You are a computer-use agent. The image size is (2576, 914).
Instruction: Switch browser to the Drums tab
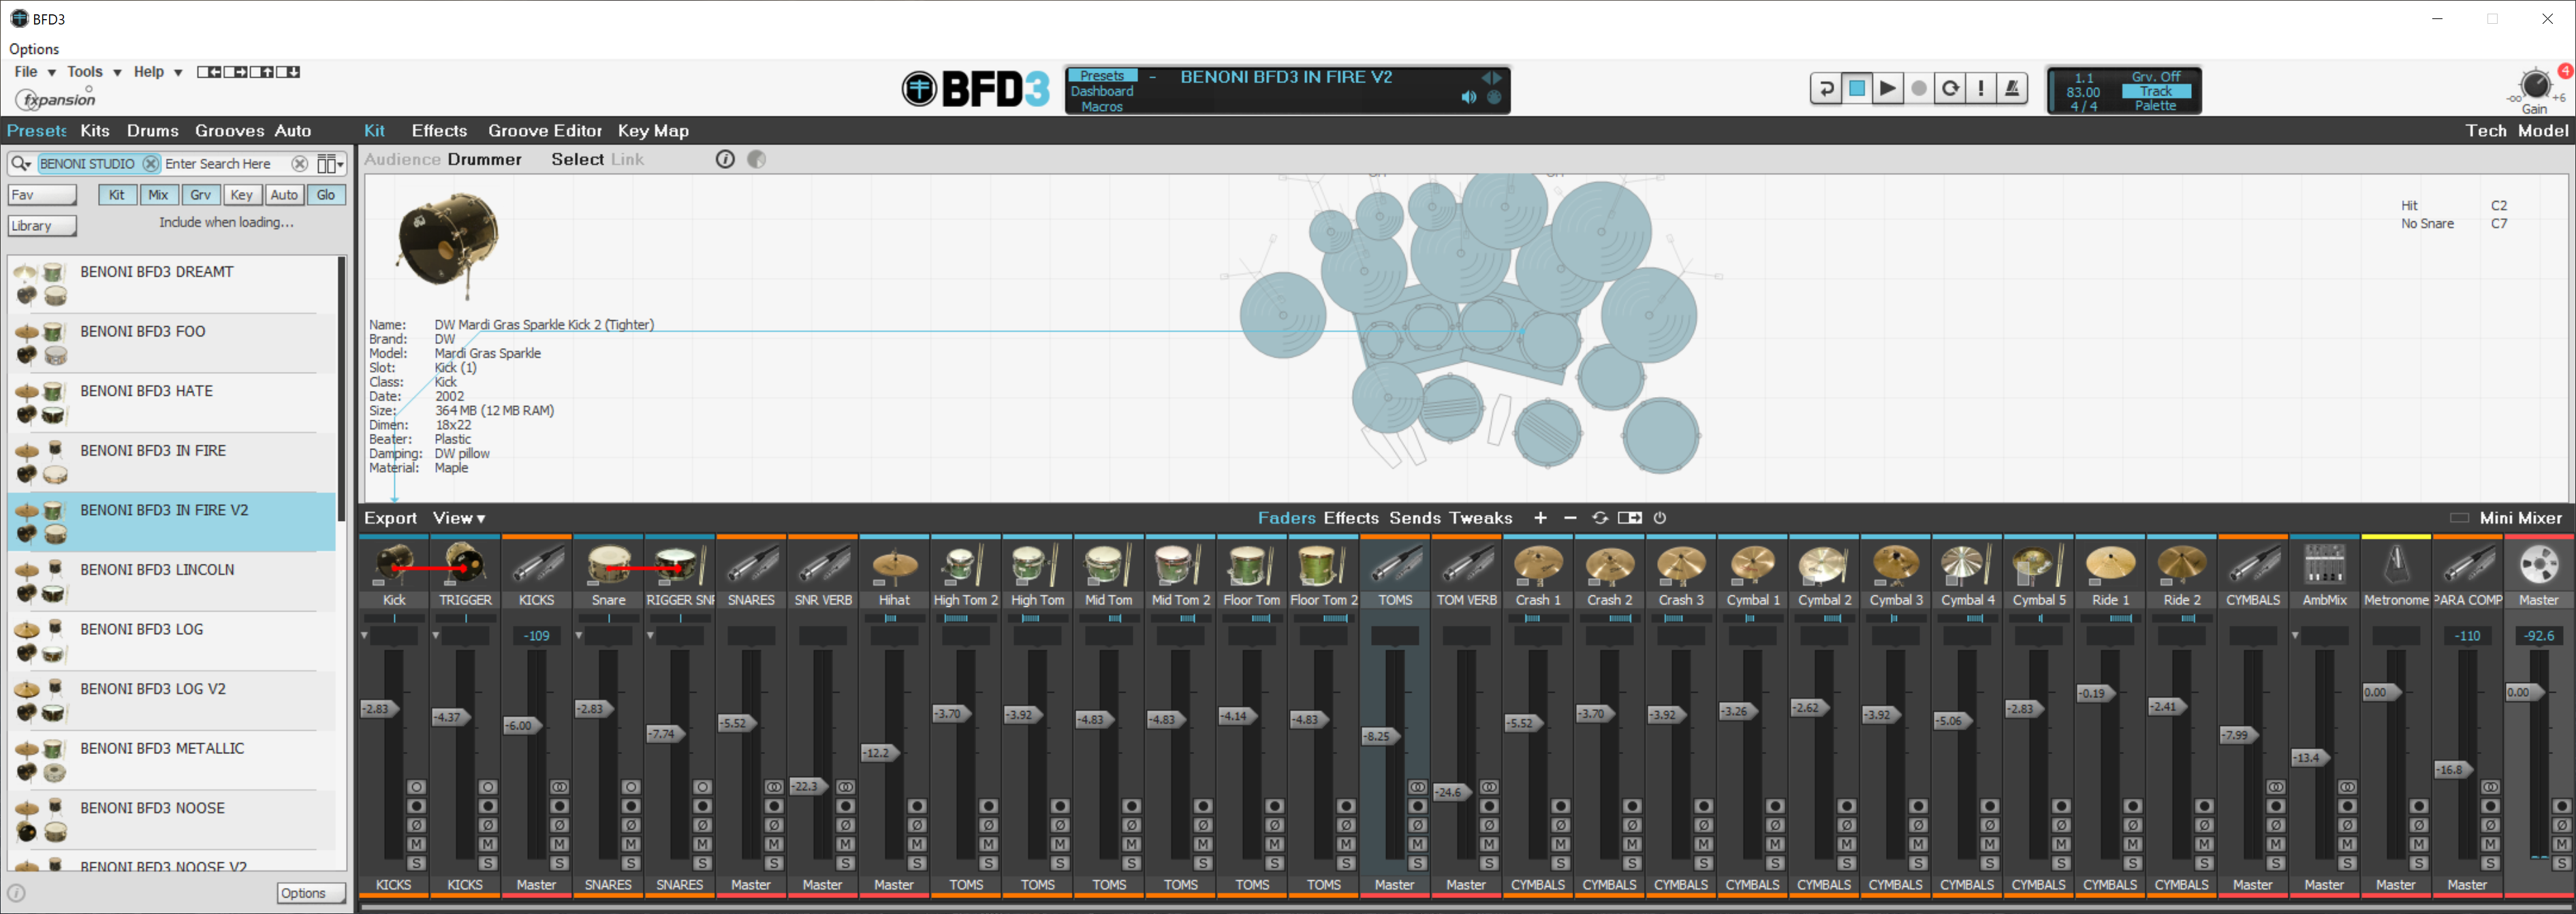(x=152, y=131)
